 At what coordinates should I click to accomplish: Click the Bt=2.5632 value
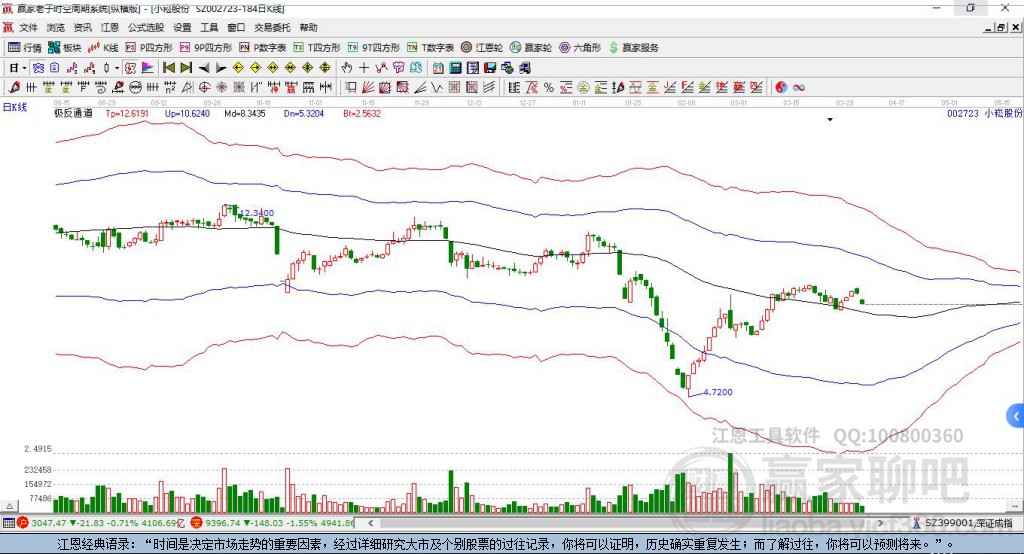point(362,113)
